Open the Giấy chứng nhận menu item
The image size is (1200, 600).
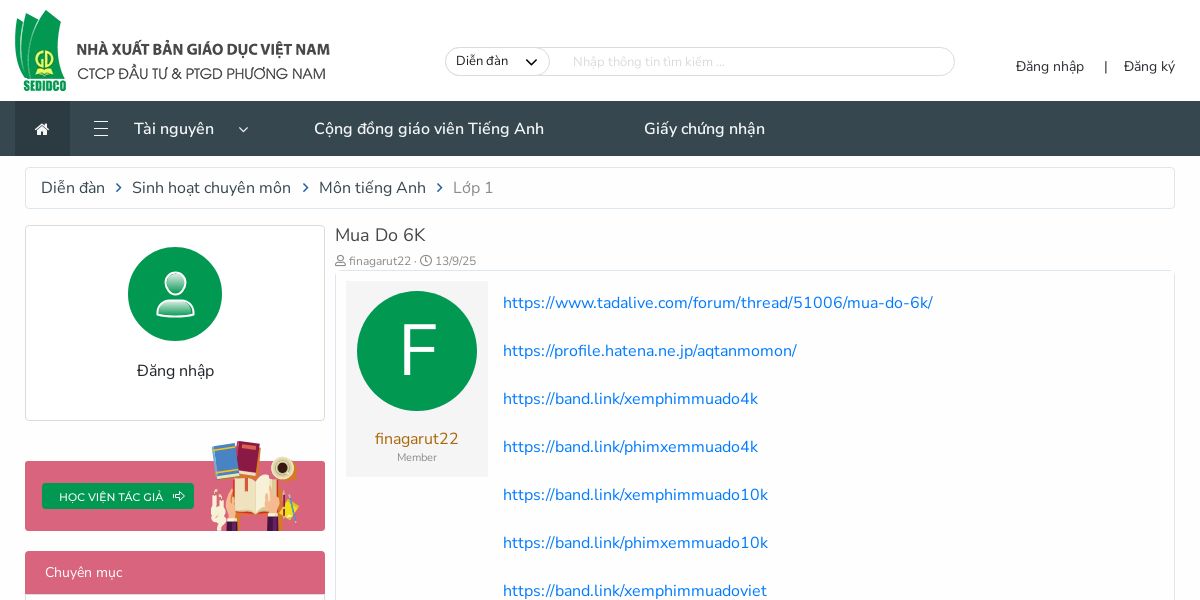coord(704,129)
